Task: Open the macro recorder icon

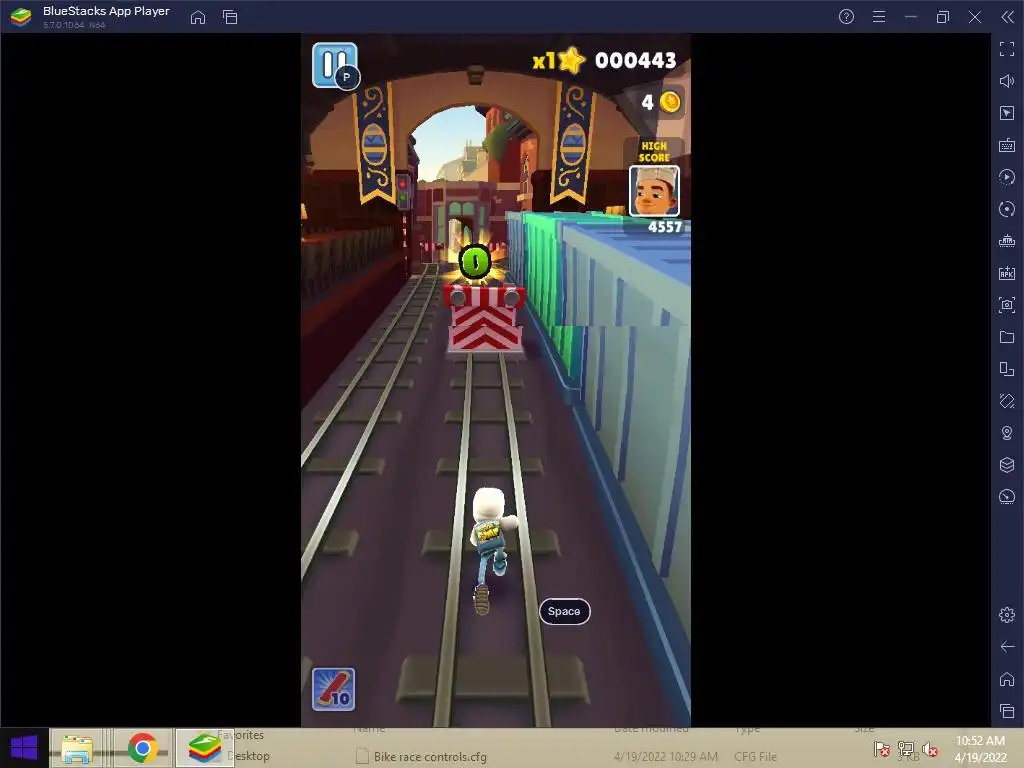Action: pyautogui.click(x=1007, y=177)
